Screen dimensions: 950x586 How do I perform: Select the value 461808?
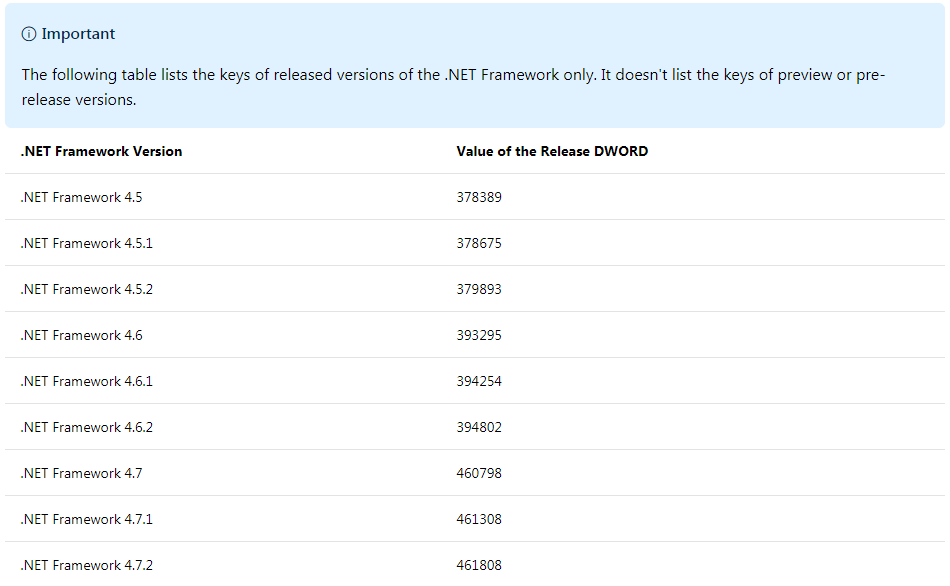[x=479, y=566]
